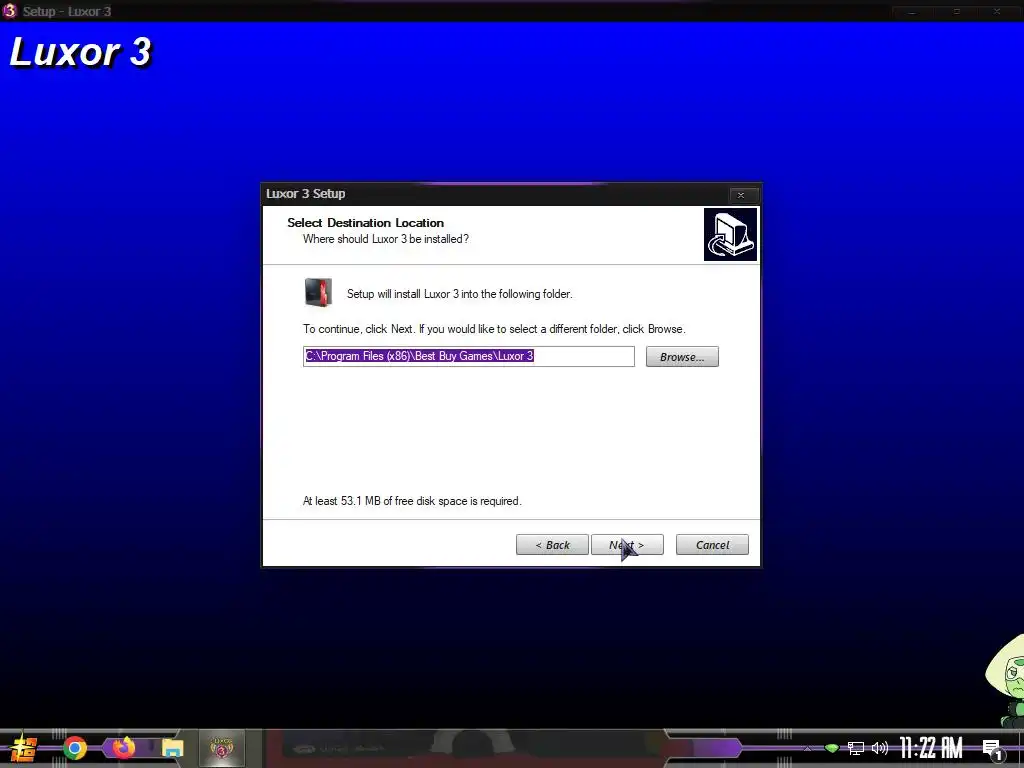The height and width of the screenshot is (768, 1024).
Task: Click the Peridot desktop character
Action: tap(1006, 679)
